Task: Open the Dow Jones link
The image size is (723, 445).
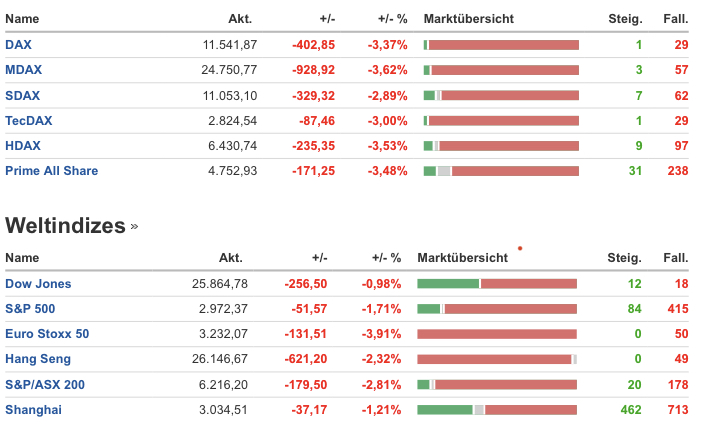Action: click(x=38, y=284)
